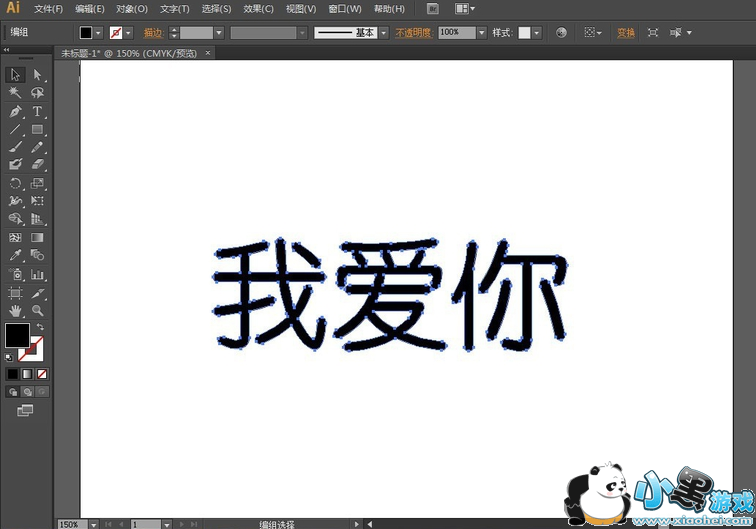
Task: Choose the Symbol Sprayer tool
Action: click(x=15, y=274)
